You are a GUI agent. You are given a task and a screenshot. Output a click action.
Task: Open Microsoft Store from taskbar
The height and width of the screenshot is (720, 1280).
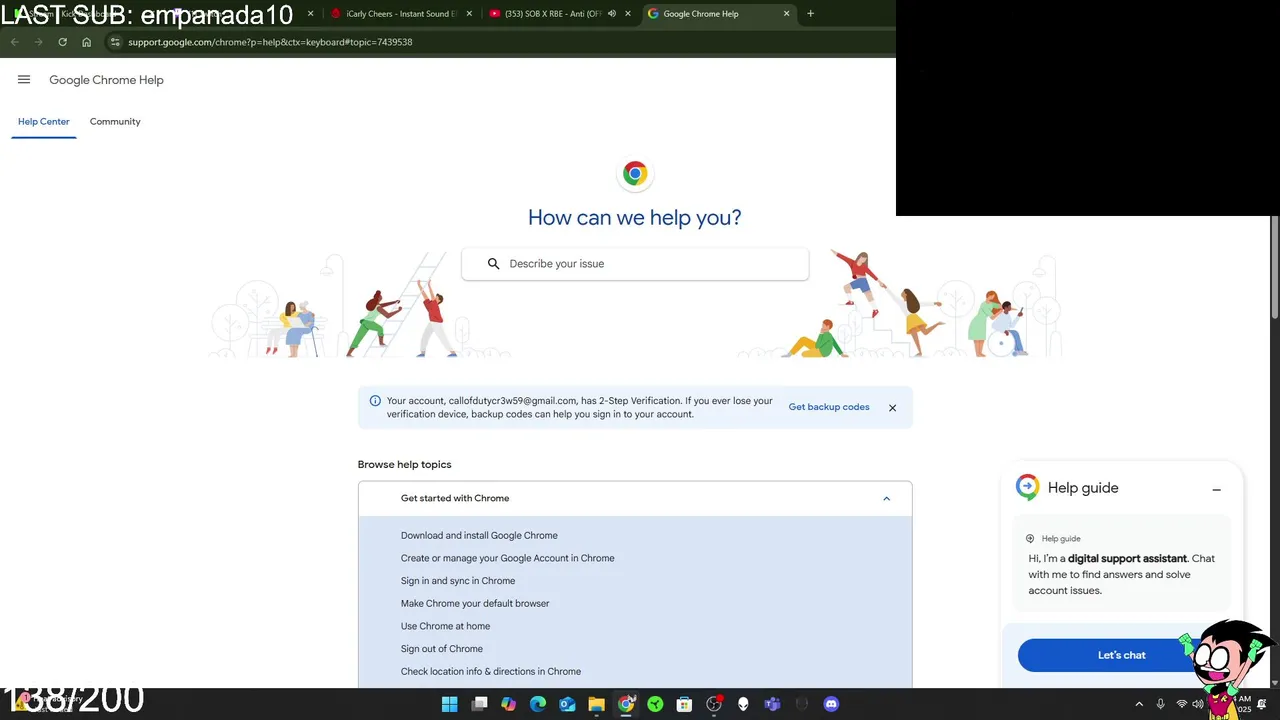pyautogui.click(x=684, y=704)
